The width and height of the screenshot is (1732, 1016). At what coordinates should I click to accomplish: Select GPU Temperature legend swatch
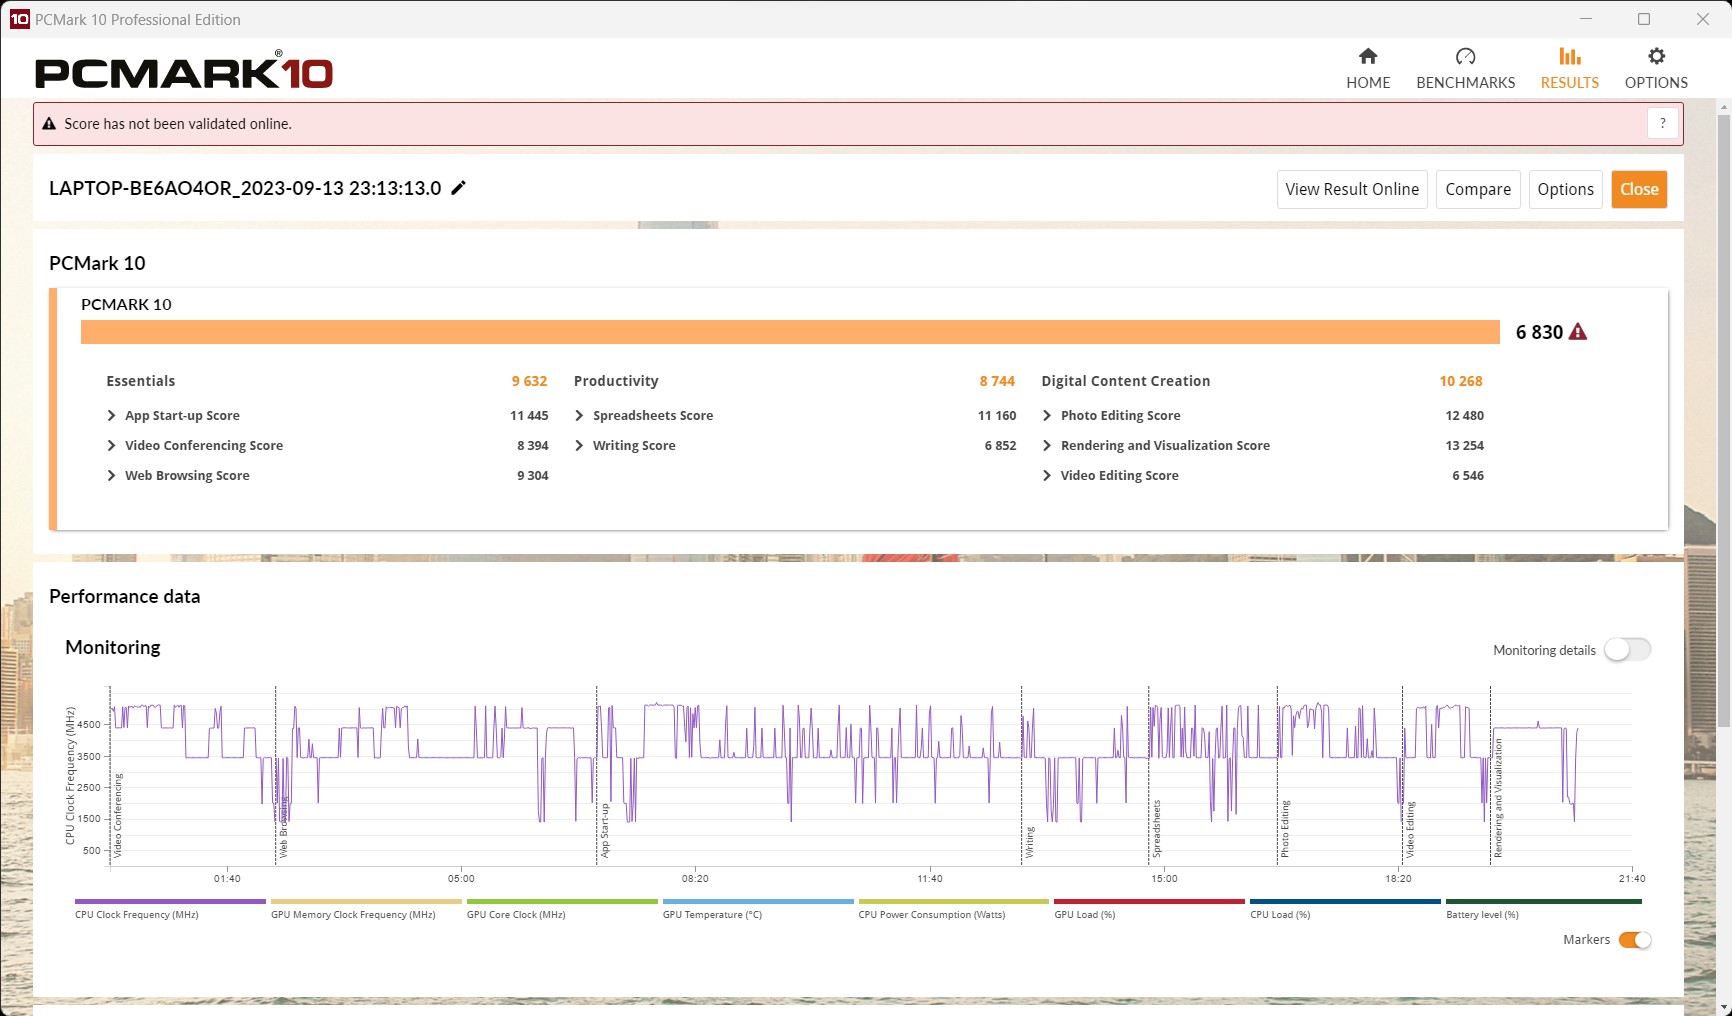point(758,901)
